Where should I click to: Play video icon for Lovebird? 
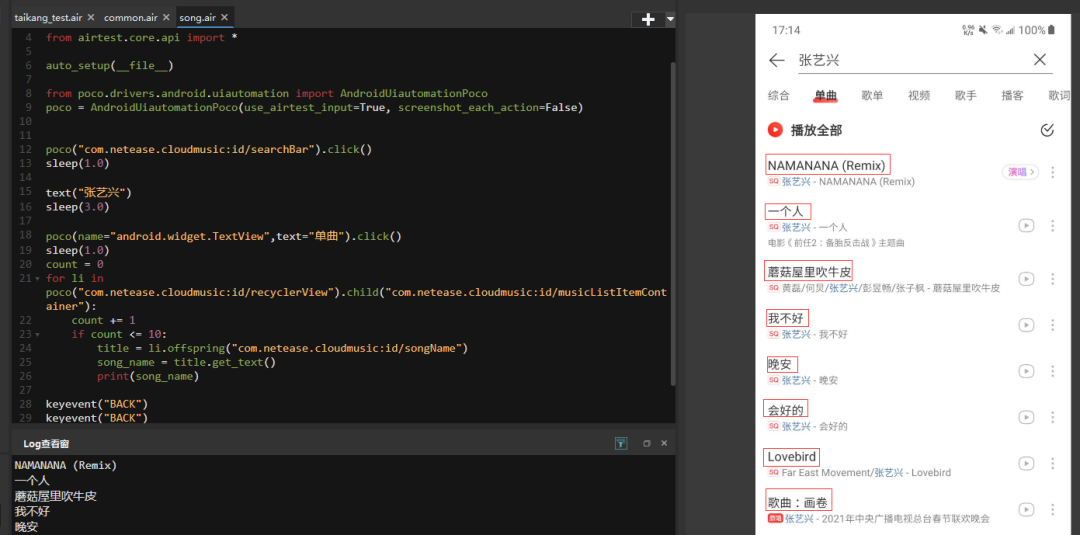point(1026,463)
